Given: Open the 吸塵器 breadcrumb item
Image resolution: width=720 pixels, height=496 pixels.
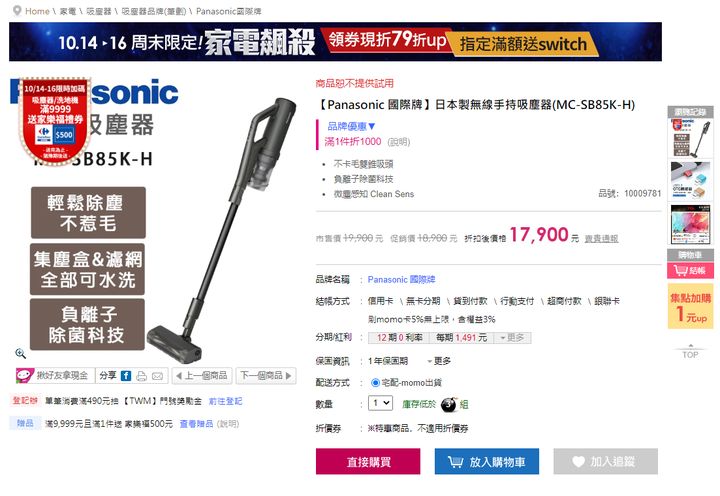Looking at the screenshot, I should (x=99, y=11).
